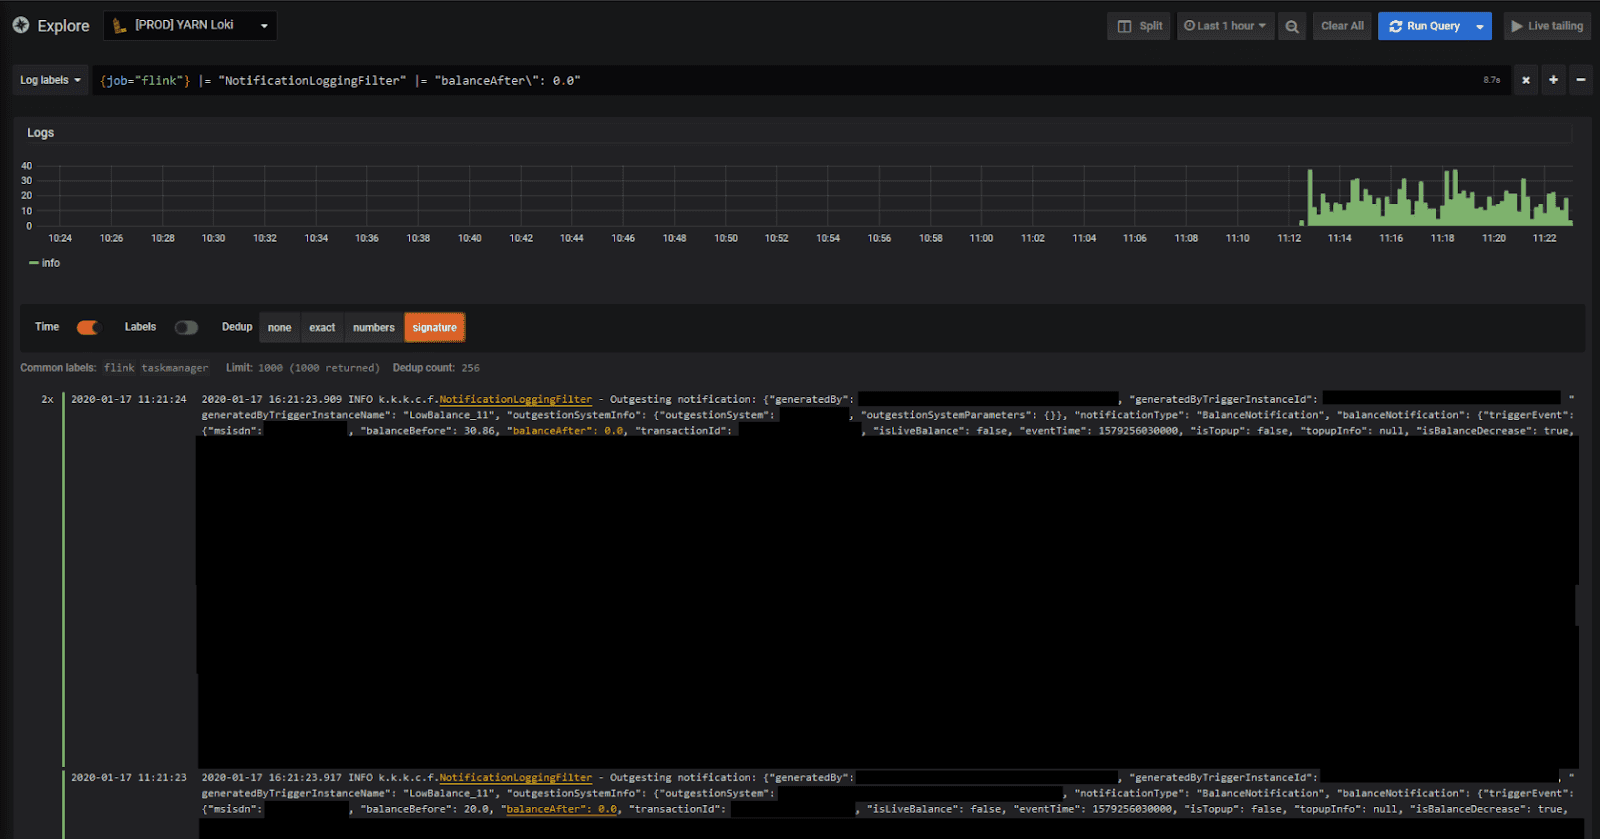Screen dimensions: 1600x839
Task: Click the 2x duplicate count marker
Action: coord(47,399)
